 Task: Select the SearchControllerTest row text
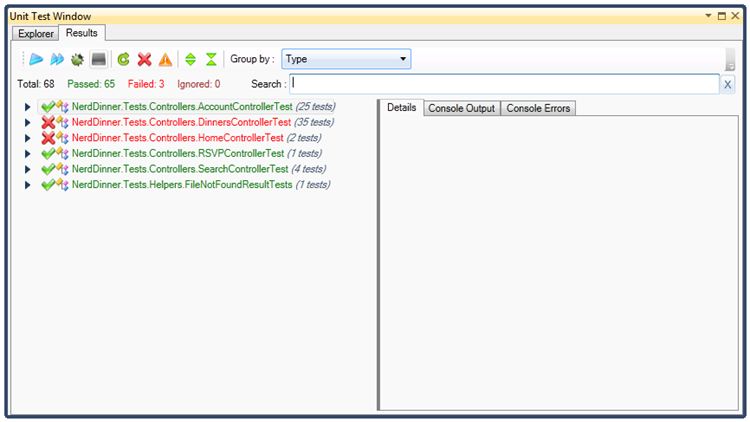point(180,169)
